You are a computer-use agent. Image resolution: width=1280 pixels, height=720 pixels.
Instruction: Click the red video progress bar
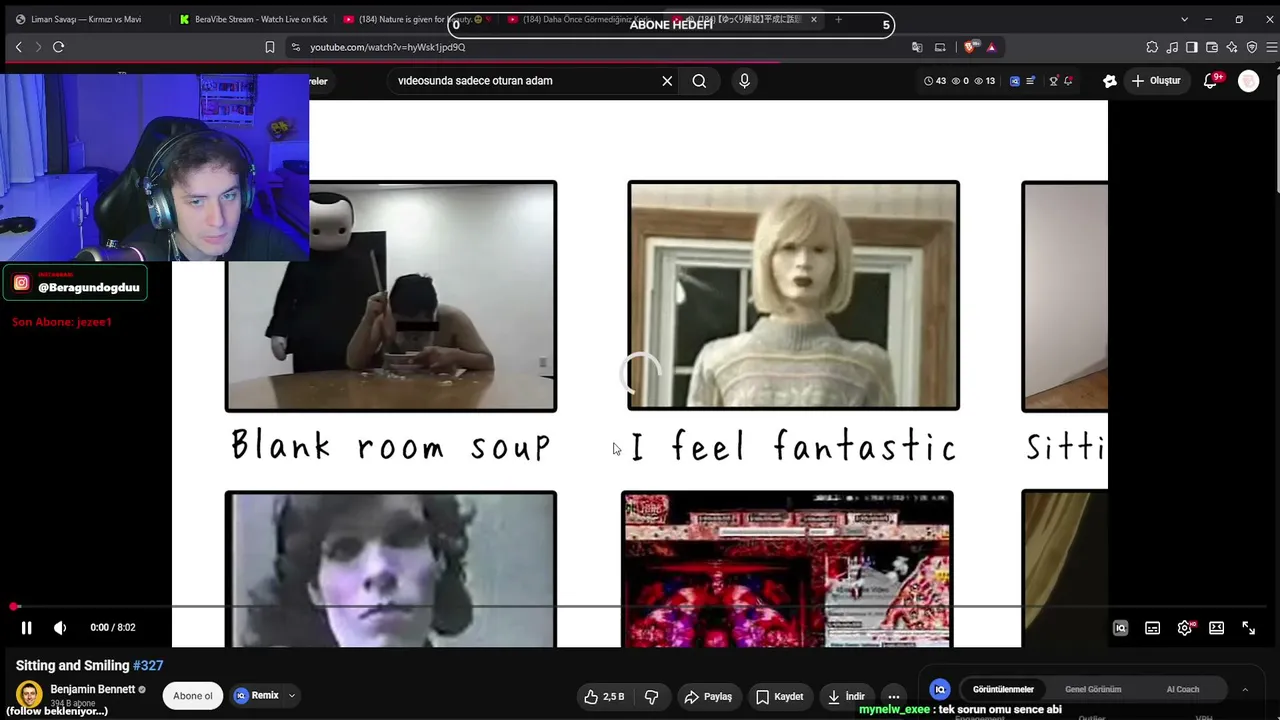[640, 606]
